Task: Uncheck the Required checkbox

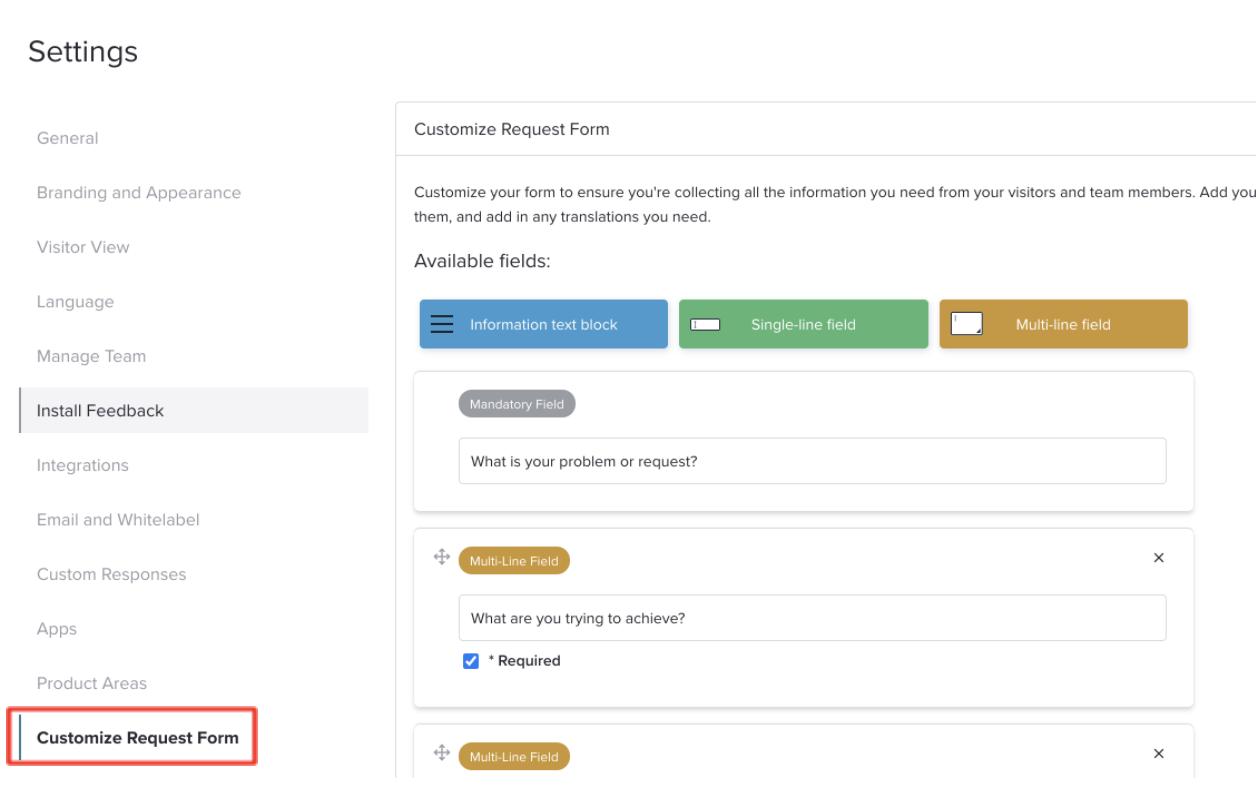Action: (471, 661)
